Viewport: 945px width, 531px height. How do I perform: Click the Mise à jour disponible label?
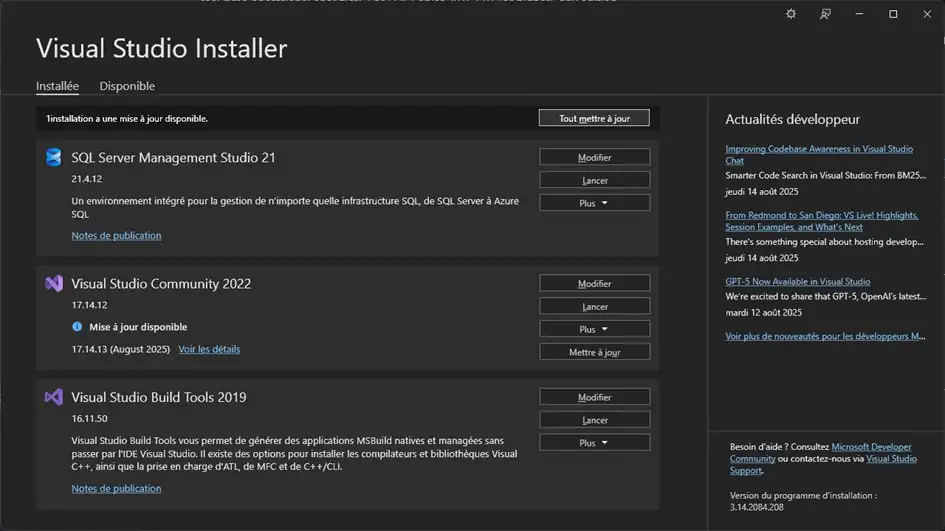click(138, 327)
